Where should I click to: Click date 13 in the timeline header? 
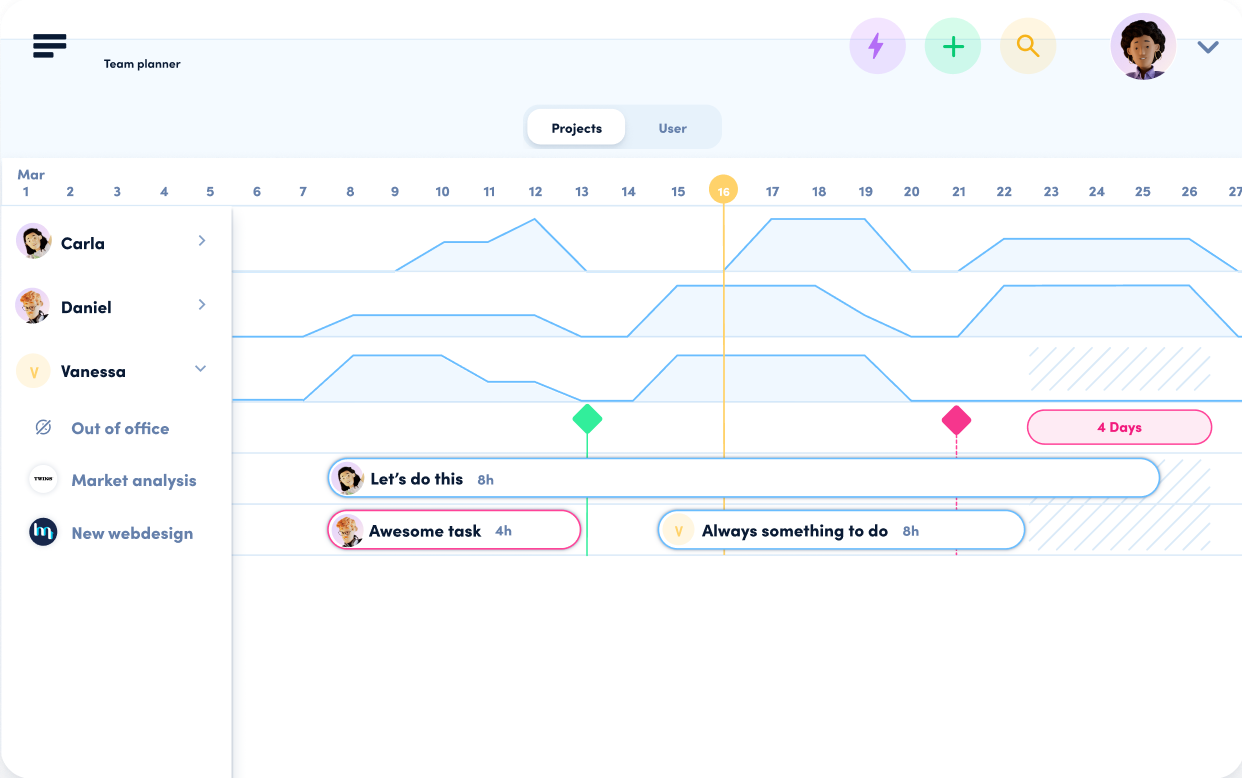pos(582,191)
